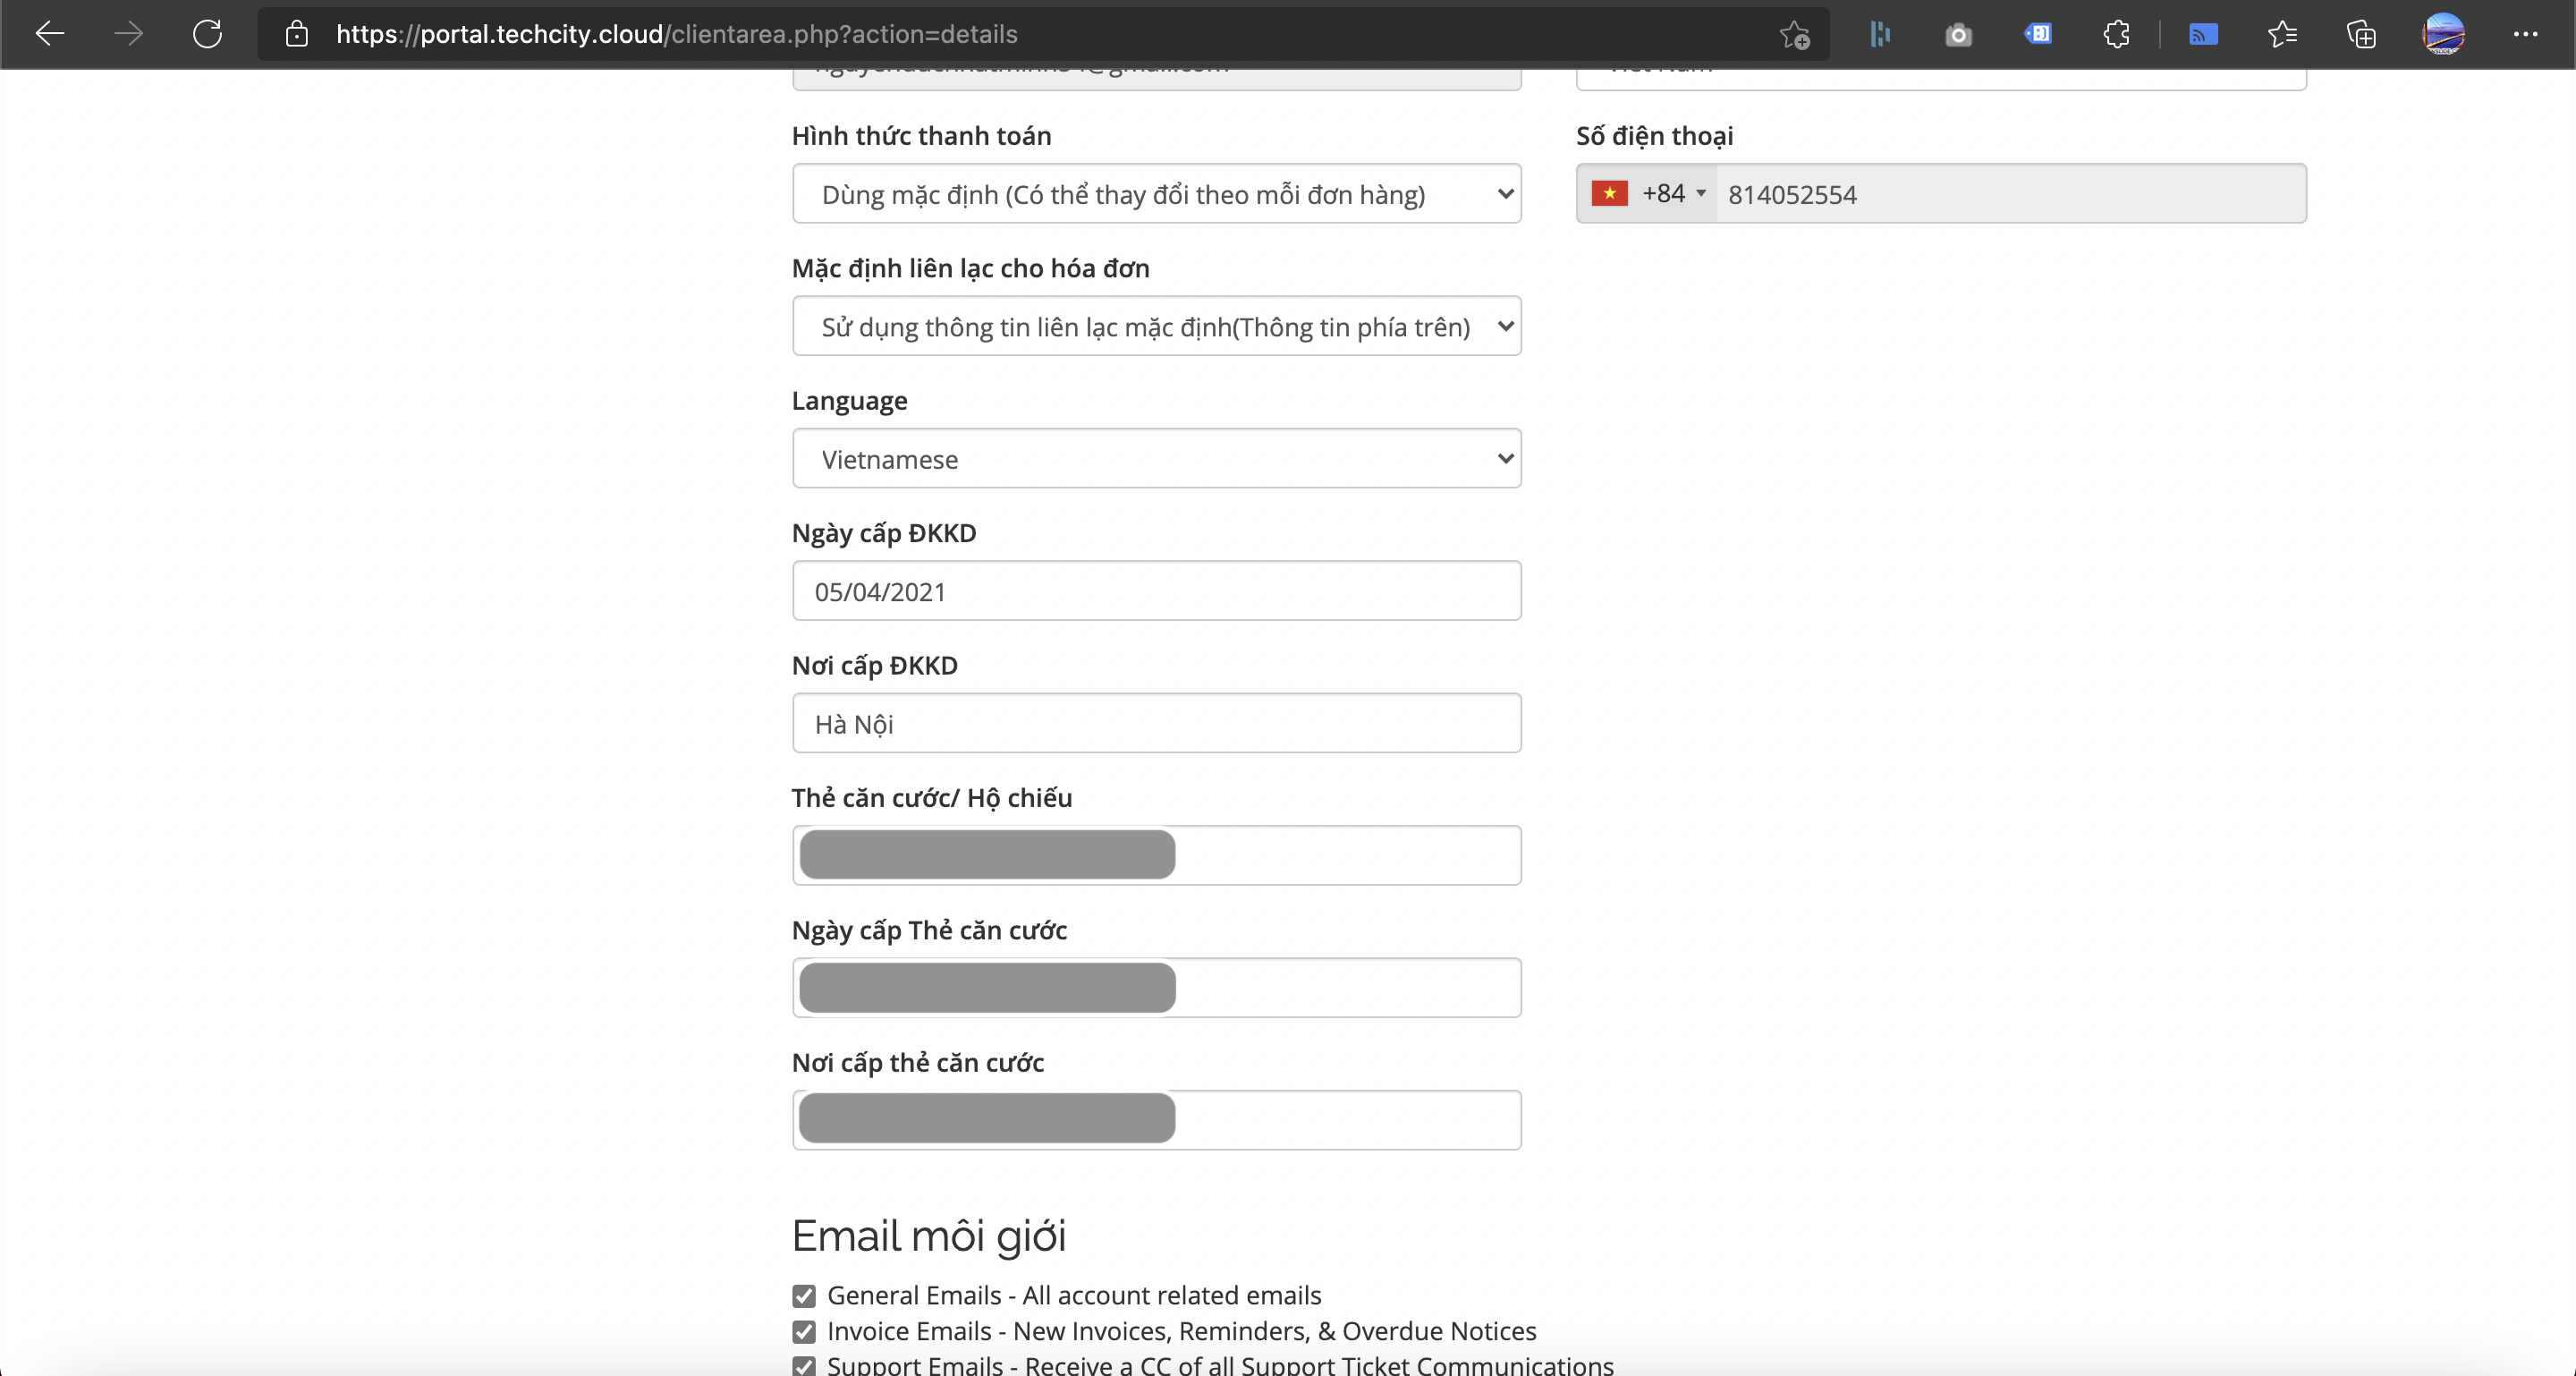Viewport: 2576px width, 1376px height.
Task: Click the Số điện thoại label
Action: coord(1655,136)
